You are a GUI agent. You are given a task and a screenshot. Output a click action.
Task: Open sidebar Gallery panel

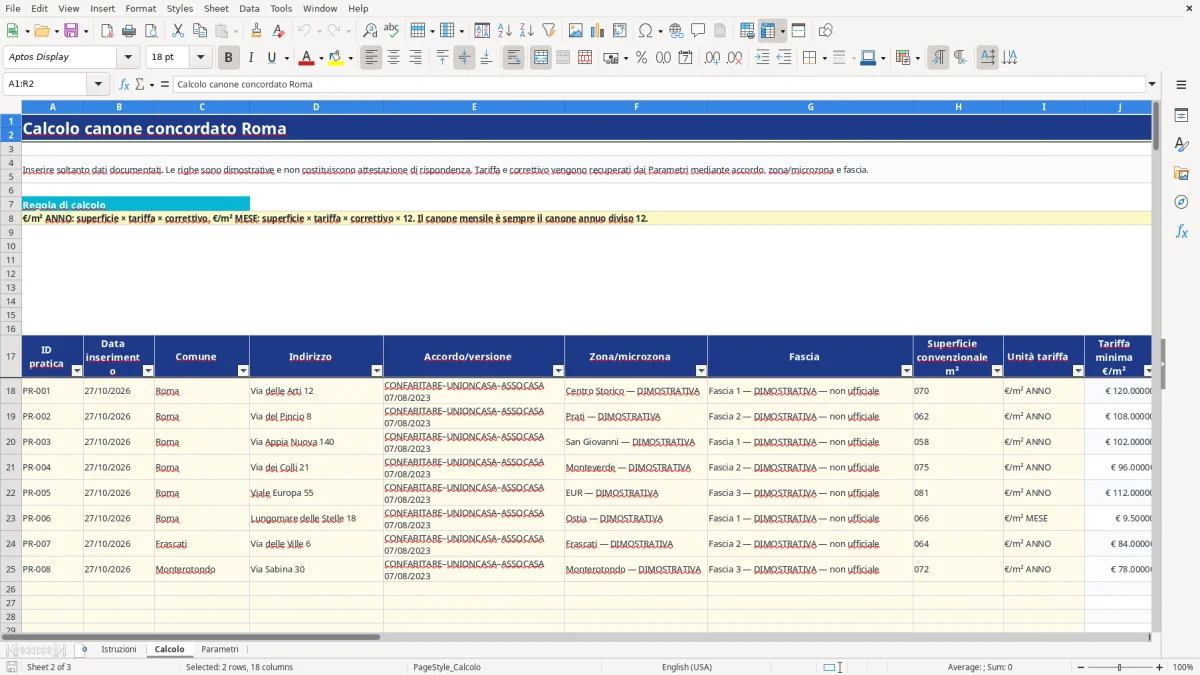point(1181,174)
